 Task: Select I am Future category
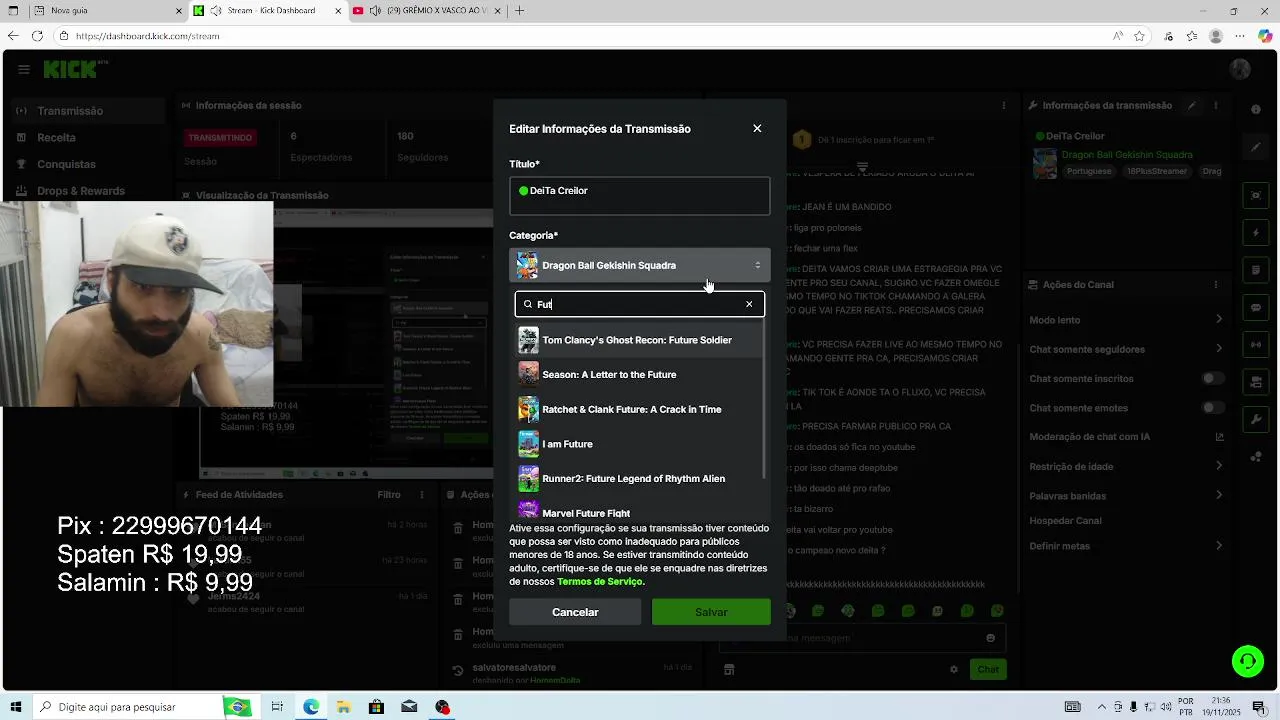click(640, 444)
